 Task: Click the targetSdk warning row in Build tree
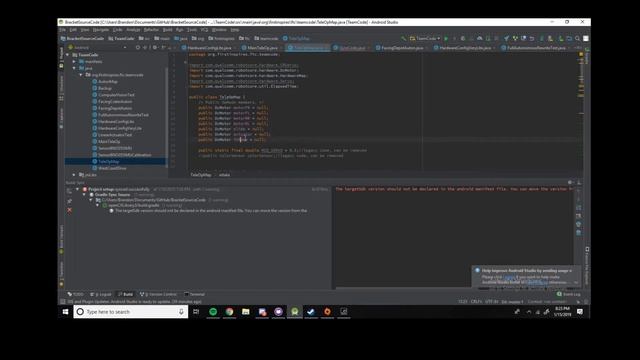pyautogui.click(x=208, y=211)
